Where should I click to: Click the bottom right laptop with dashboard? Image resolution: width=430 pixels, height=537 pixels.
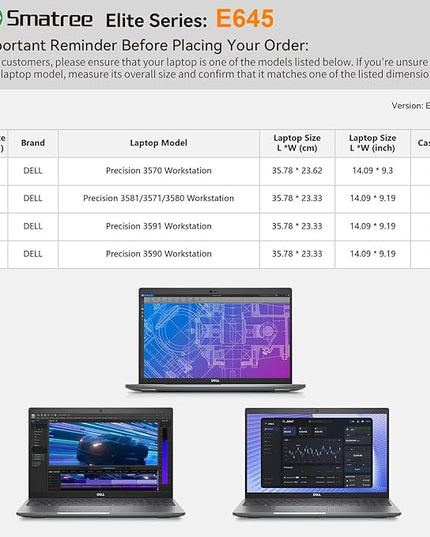coord(317,462)
